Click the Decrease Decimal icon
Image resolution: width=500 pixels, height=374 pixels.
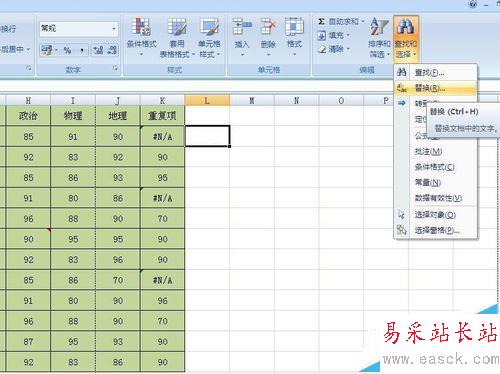pos(112,50)
